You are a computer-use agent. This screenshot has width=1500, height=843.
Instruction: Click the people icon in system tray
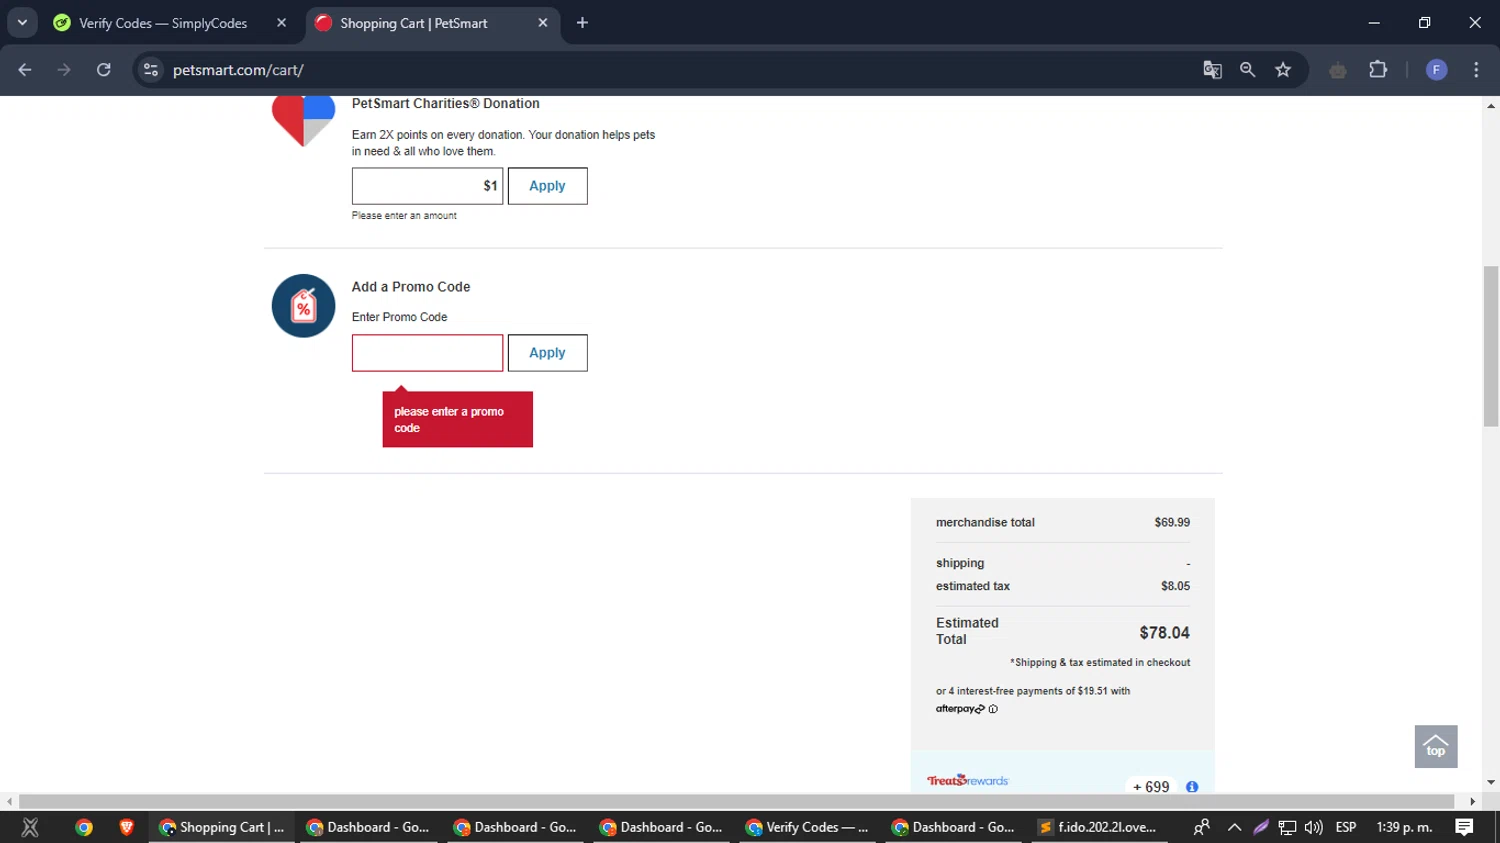click(x=1202, y=827)
